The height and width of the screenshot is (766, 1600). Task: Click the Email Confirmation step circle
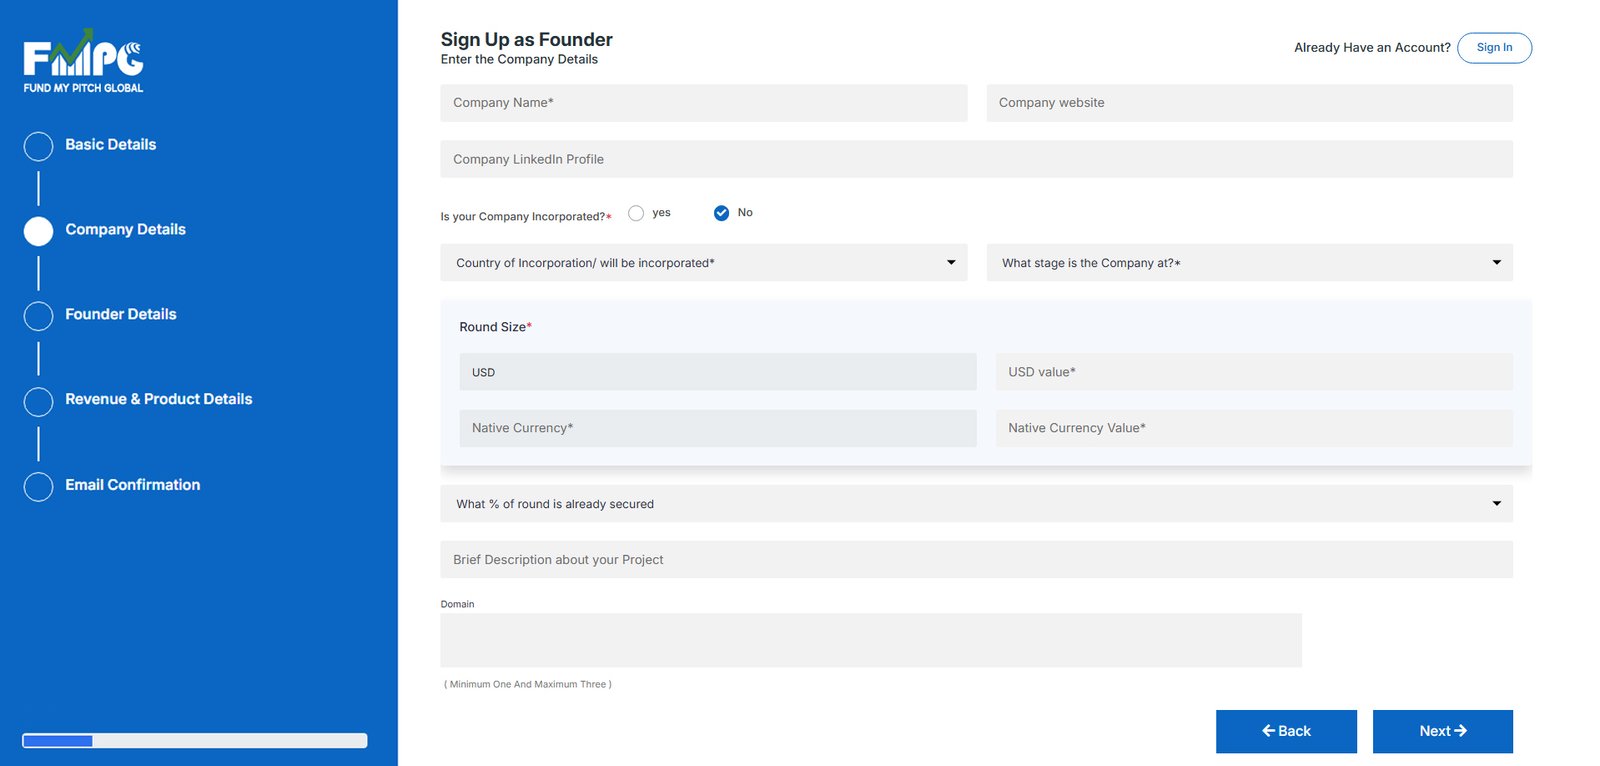click(x=38, y=487)
